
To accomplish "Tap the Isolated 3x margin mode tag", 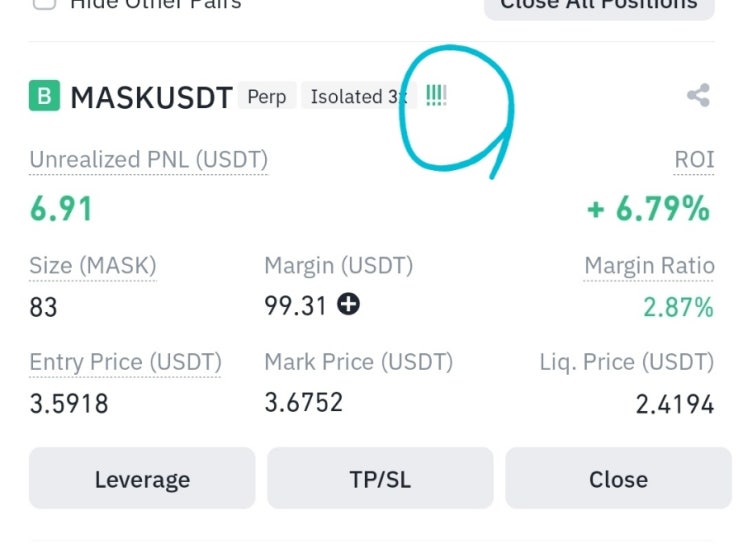I will pyautogui.click(x=345, y=97).
